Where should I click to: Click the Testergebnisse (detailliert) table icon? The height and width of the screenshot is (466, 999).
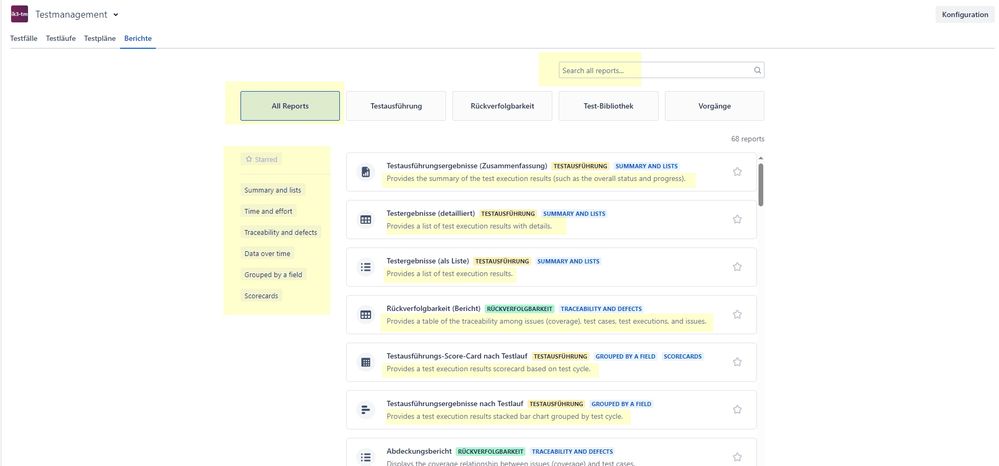(365, 219)
